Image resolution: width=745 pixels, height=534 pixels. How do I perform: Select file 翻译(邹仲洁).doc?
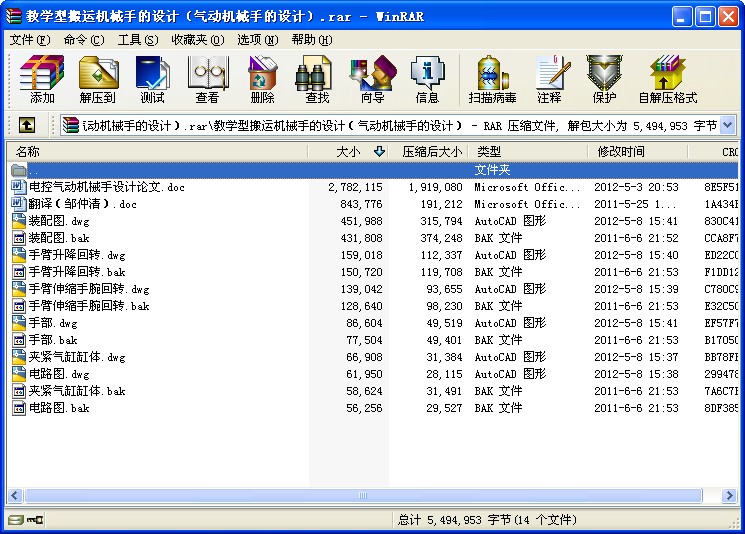click(x=83, y=204)
